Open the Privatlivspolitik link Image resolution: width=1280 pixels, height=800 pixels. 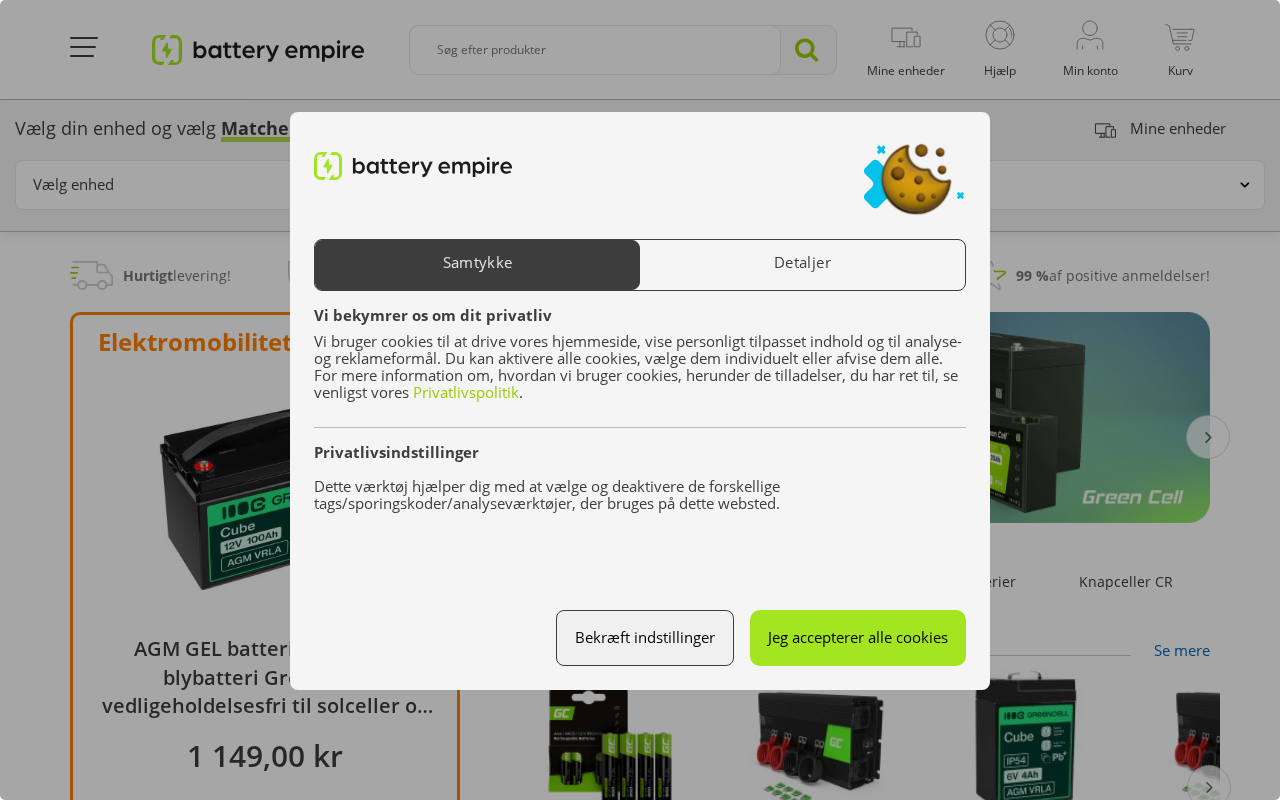click(466, 392)
